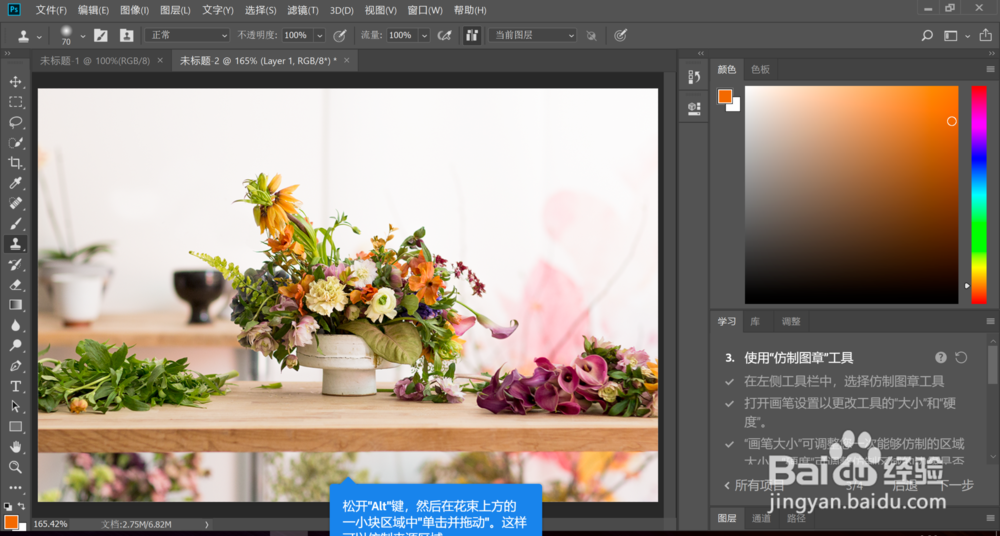Select the Lasso tool
The width and height of the screenshot is (1000, 536).
point(16,123)
